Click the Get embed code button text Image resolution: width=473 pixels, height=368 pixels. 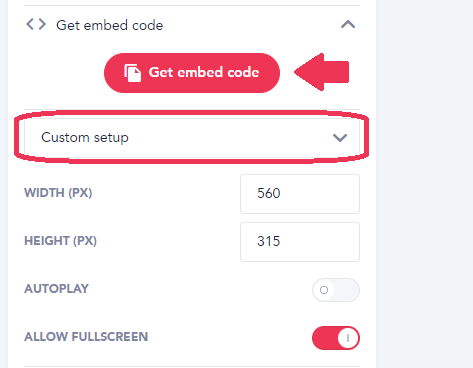click(204, 72)
